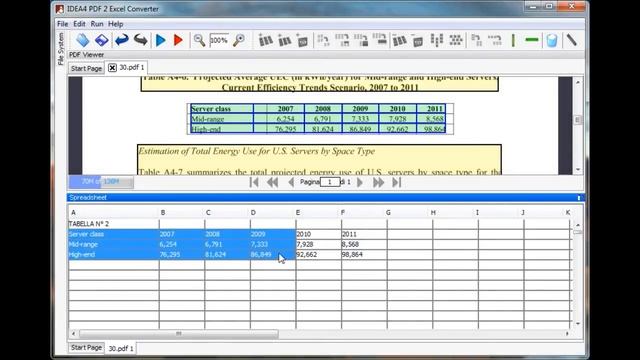Select the bottom 30.pdf 1 tab
This screenshot has height=360, width=640.
point(121,348)
